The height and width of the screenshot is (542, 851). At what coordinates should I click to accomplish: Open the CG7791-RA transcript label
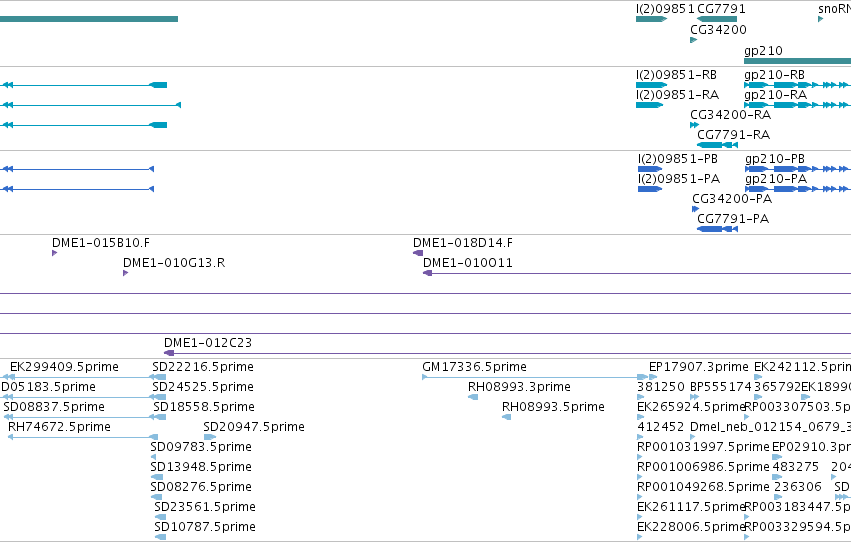coord(733,135)
